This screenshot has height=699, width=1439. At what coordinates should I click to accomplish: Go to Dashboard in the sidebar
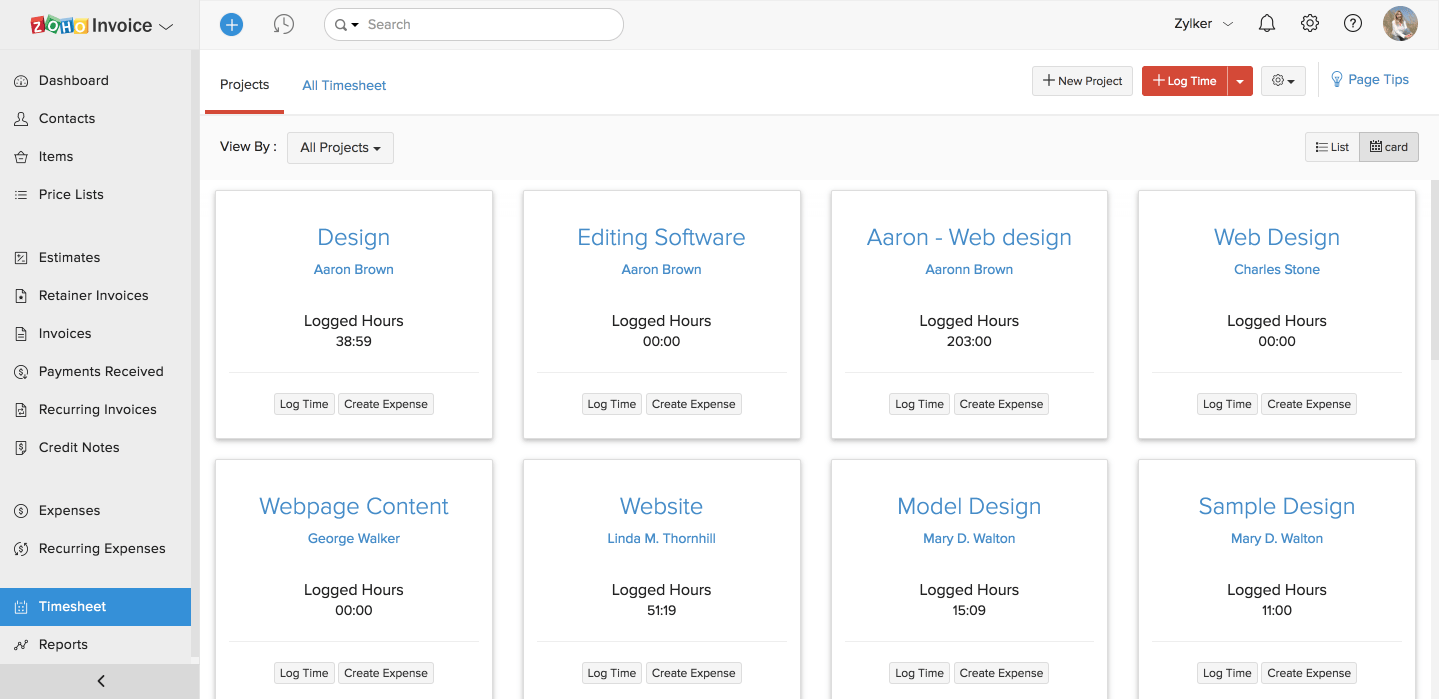[x=73, y=80]
